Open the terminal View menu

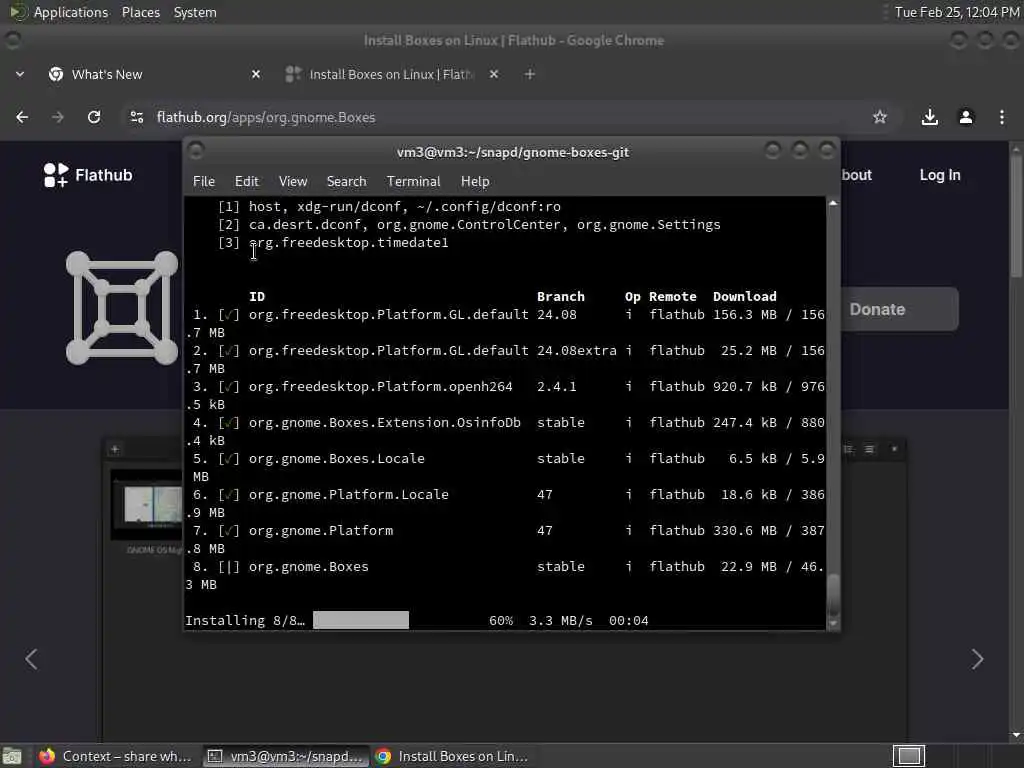pyautogui.click(x=293, y=182)
